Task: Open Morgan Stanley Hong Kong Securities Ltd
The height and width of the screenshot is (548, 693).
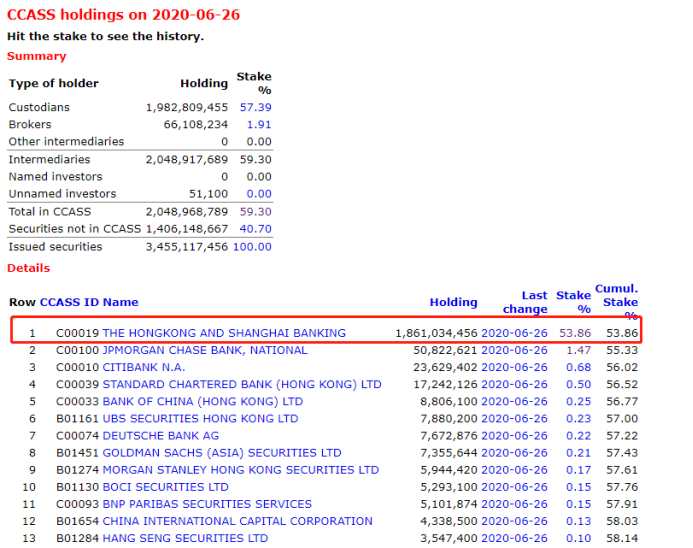Action: pos(240,469)
